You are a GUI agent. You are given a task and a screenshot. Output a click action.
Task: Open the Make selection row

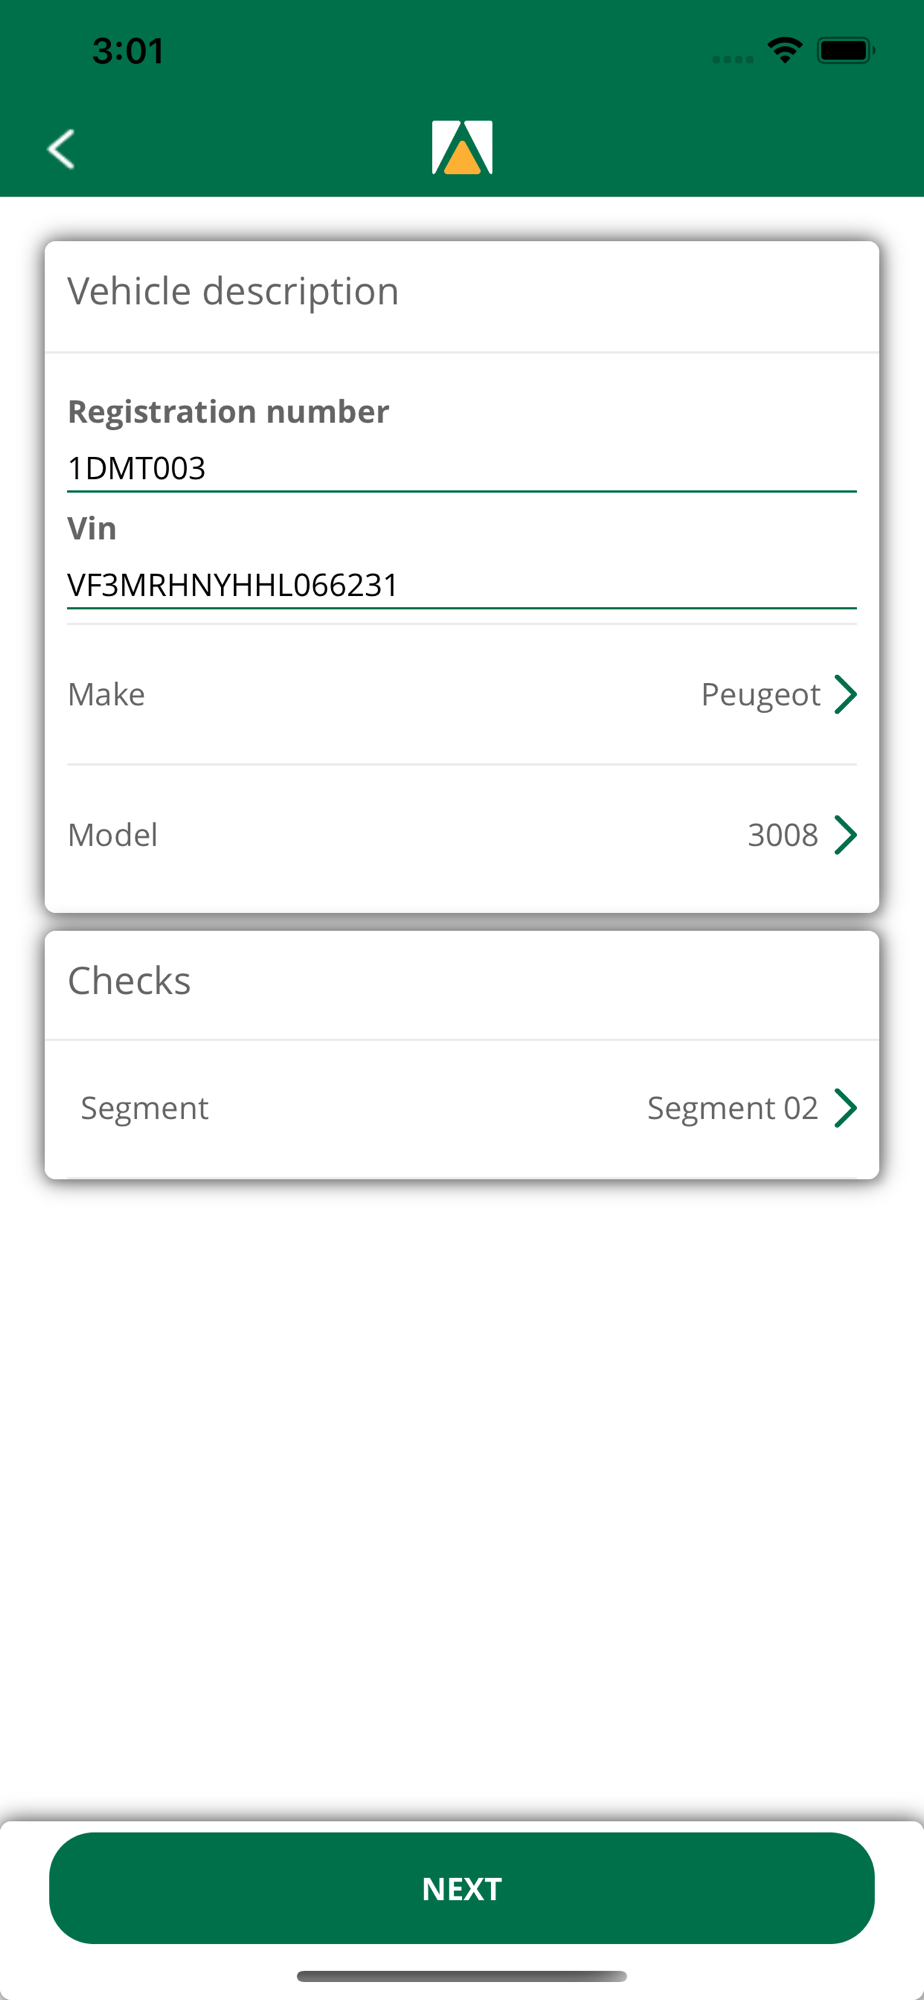click(462, 694)
